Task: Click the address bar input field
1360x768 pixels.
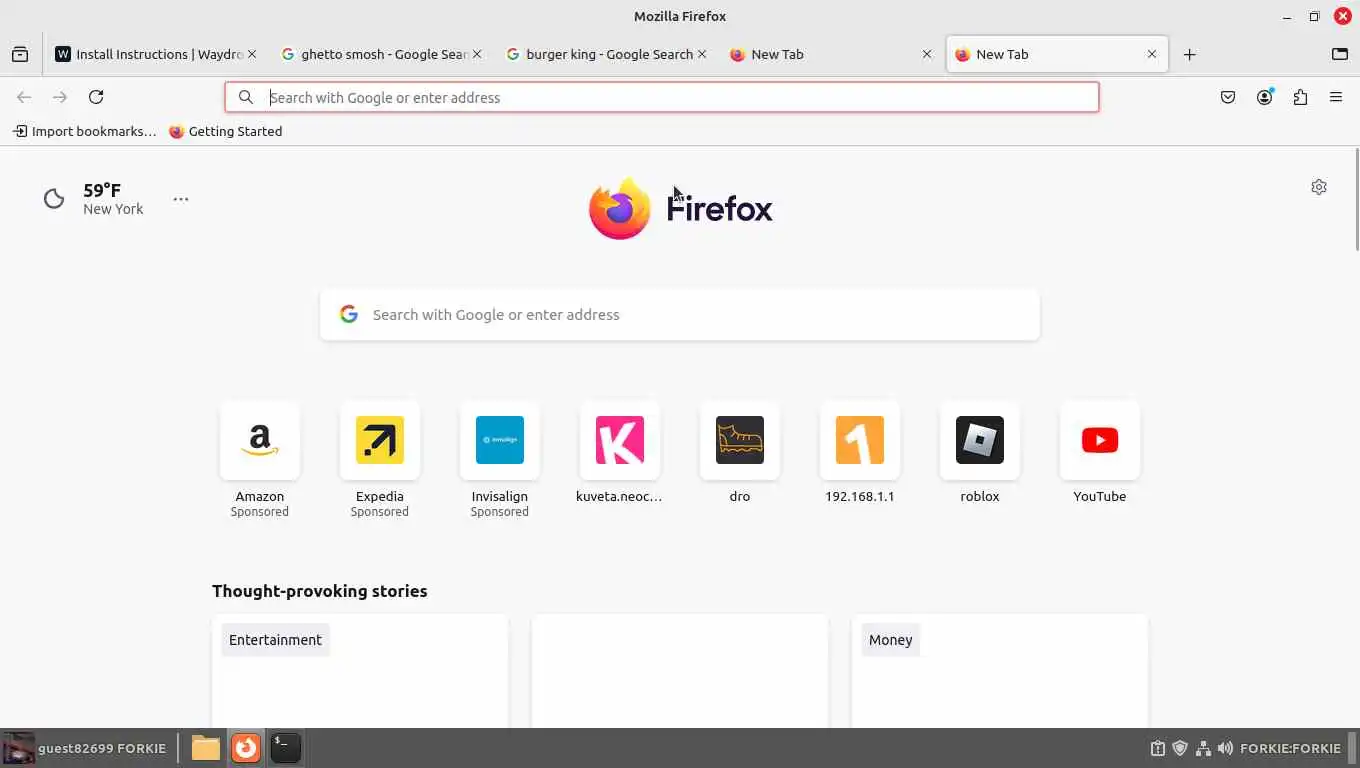Action: [662, 97]
